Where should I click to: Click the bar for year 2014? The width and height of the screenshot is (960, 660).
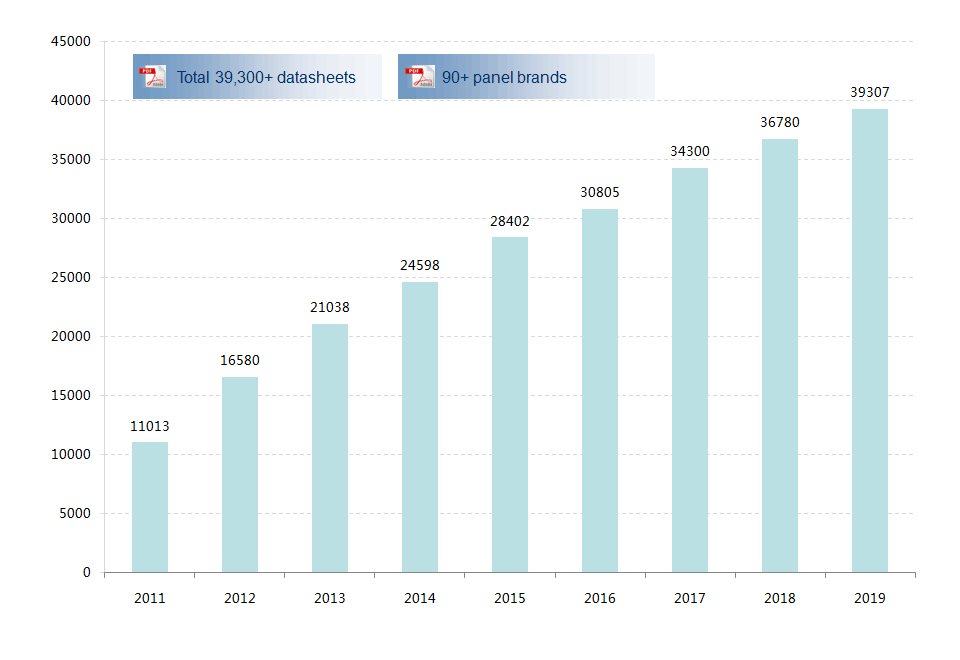point(420,427)
